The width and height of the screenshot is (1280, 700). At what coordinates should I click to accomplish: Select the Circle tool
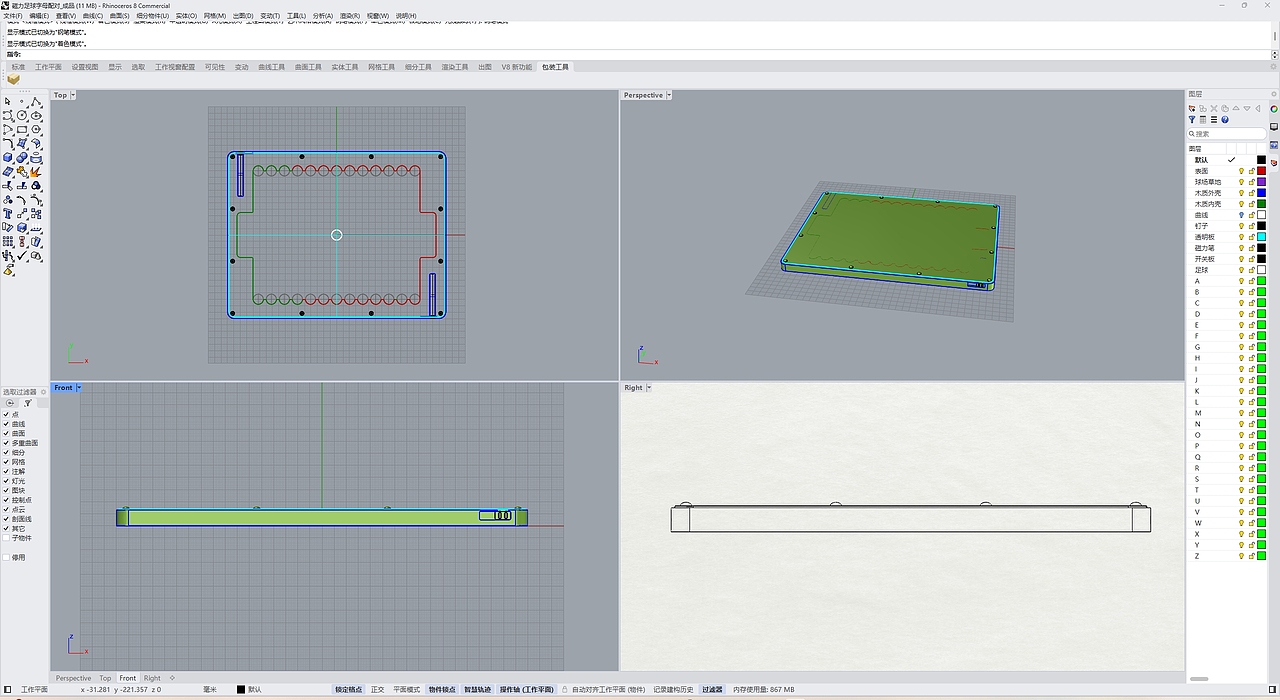[x=21, y=116]
